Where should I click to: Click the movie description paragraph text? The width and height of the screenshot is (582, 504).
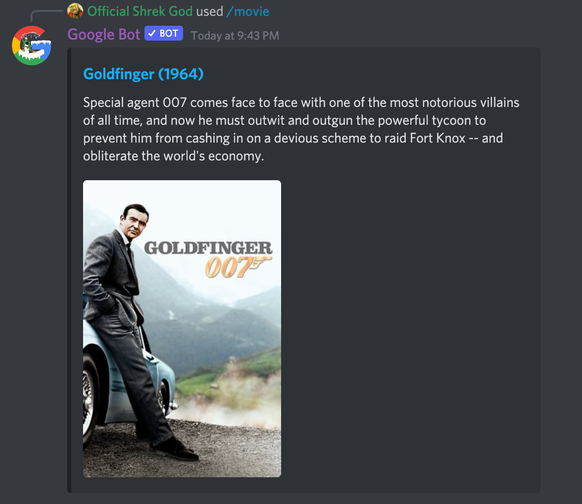[x=301, y=129]
